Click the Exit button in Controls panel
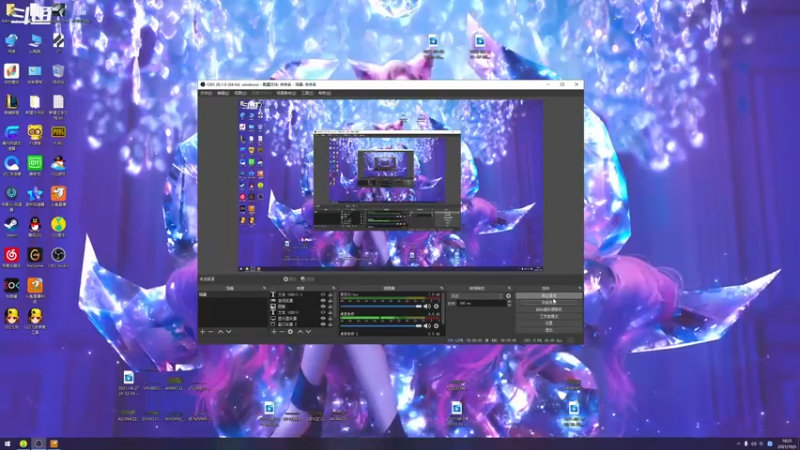Image resolution: width=800 pixels, height=450 pixels. click(x=548, y=330)
